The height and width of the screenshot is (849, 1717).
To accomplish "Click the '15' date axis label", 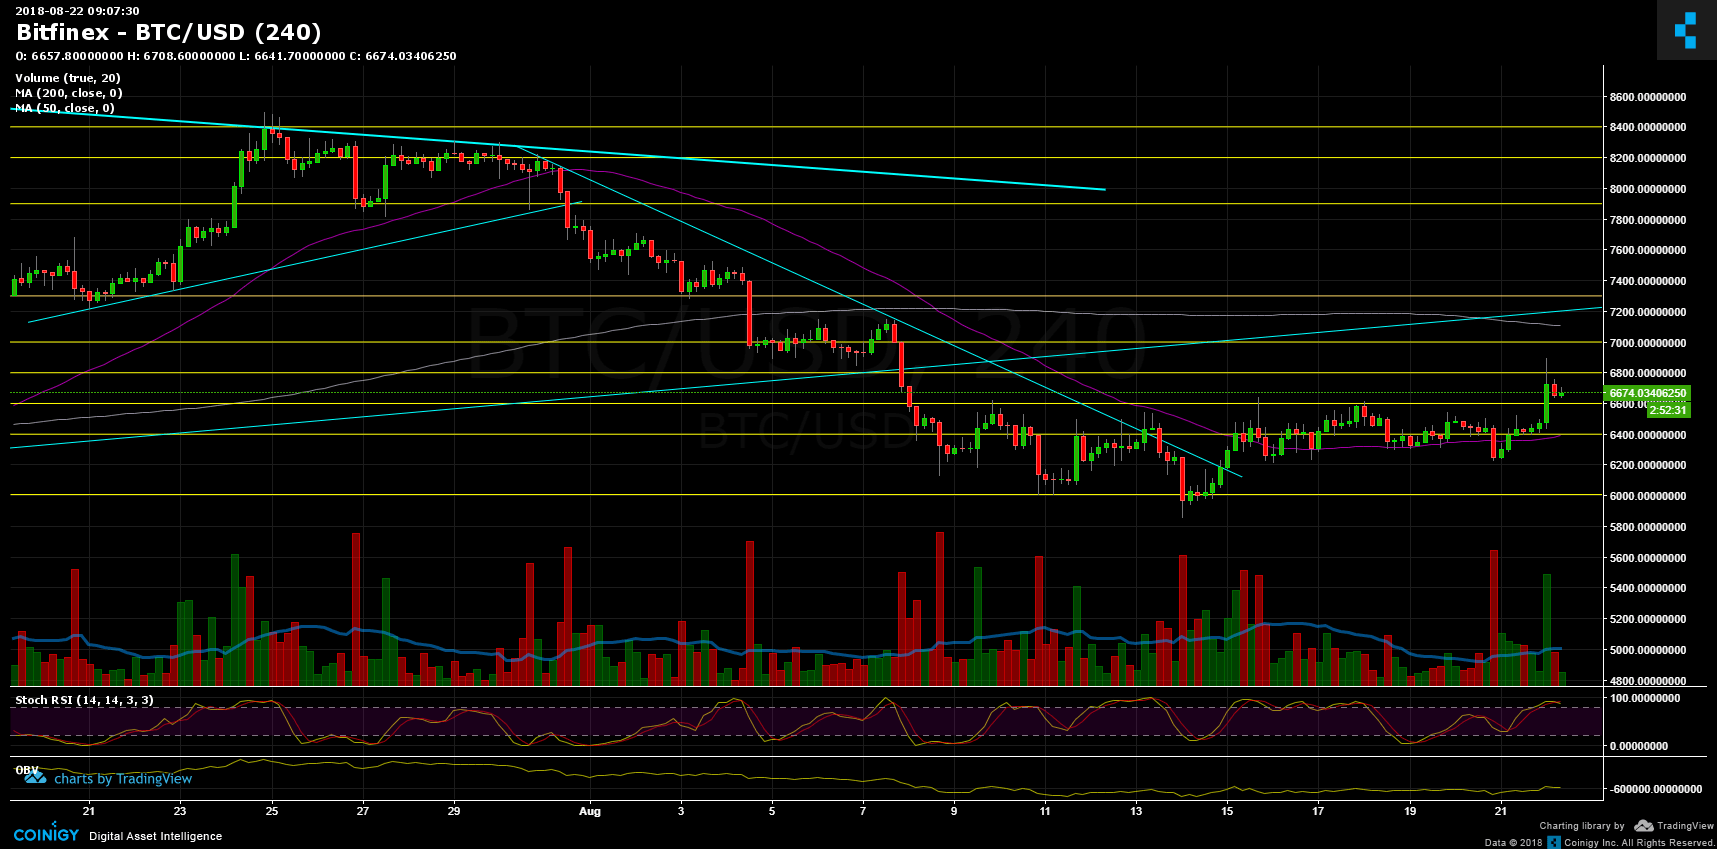I will pyautogui.click(x=1227, y=811).
